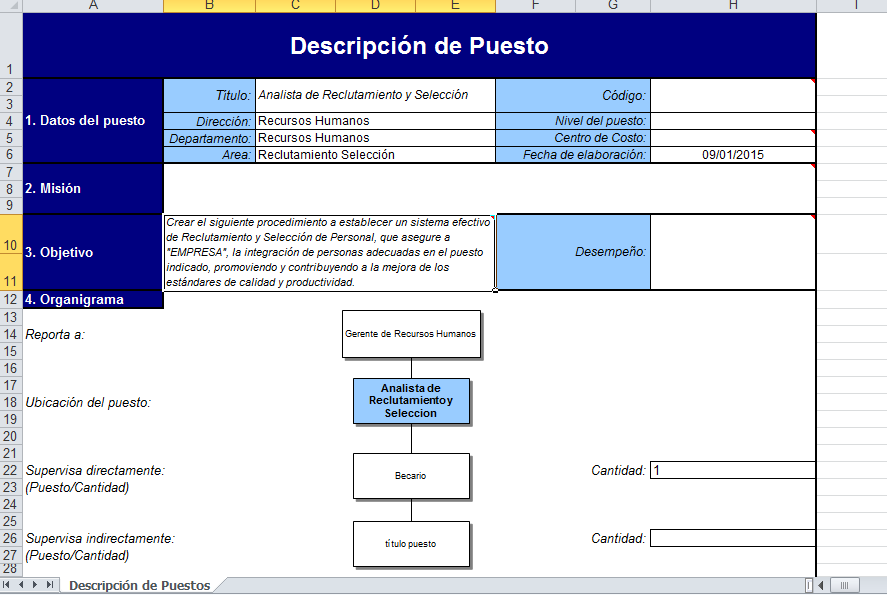888x596 pixels.
Task: Select row 1 header
Action: coord(11,45)
